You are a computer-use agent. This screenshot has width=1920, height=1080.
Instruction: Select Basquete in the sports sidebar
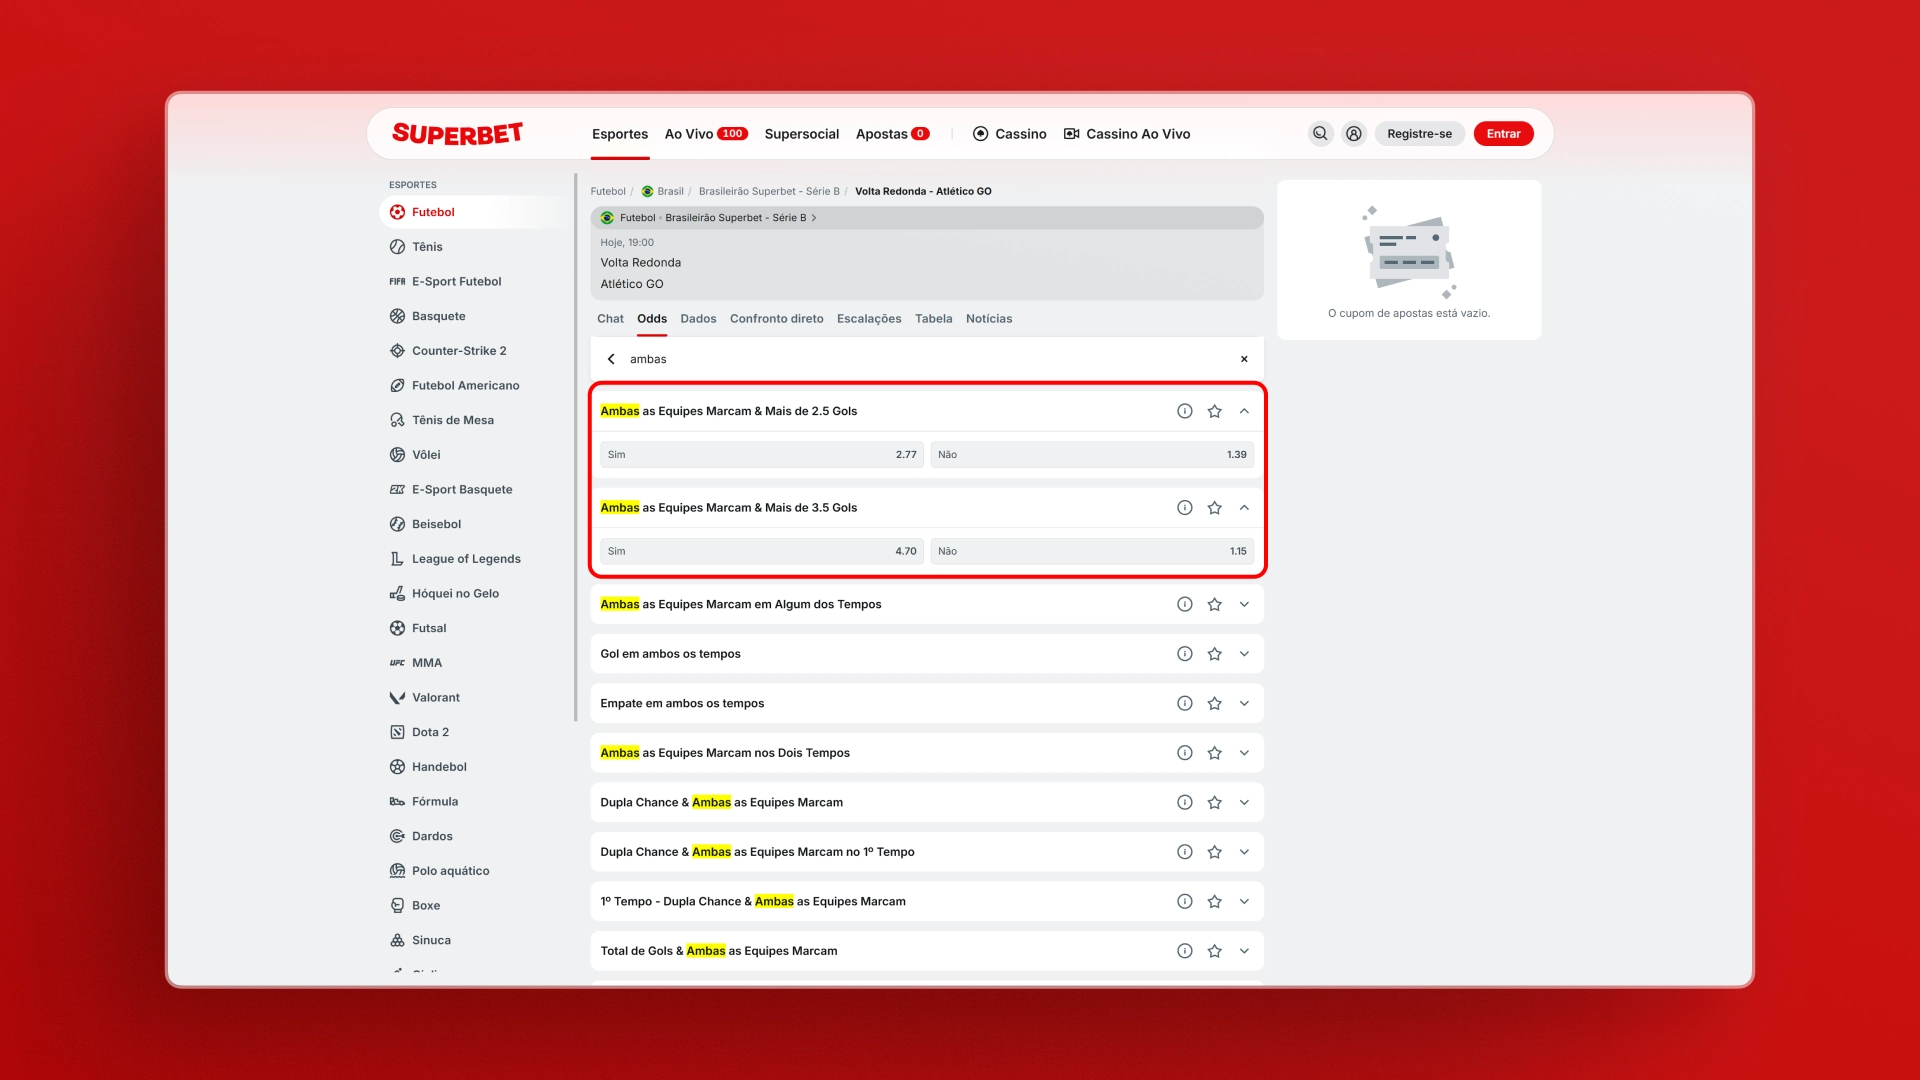[438, 316]
